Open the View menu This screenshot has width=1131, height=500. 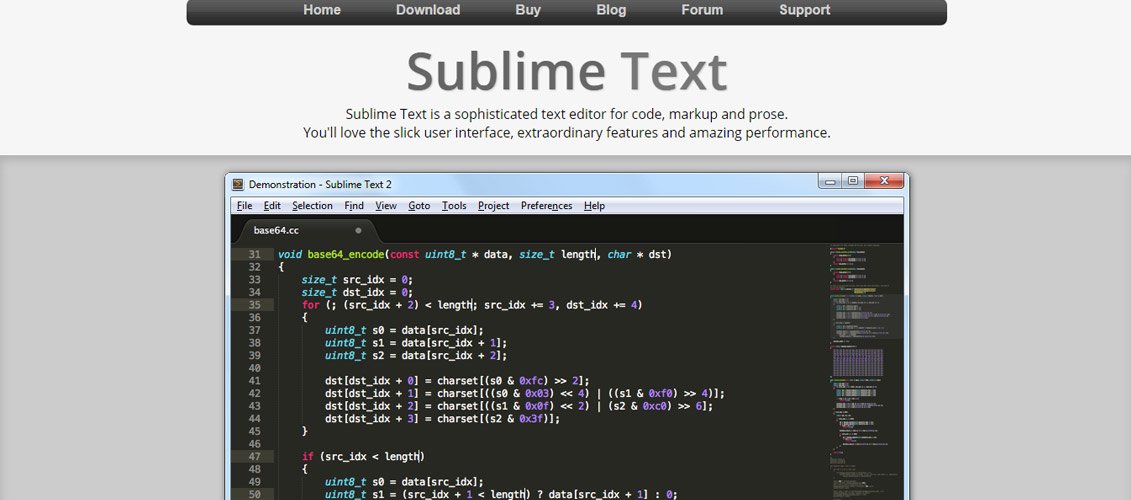click(x=386, y=206)
